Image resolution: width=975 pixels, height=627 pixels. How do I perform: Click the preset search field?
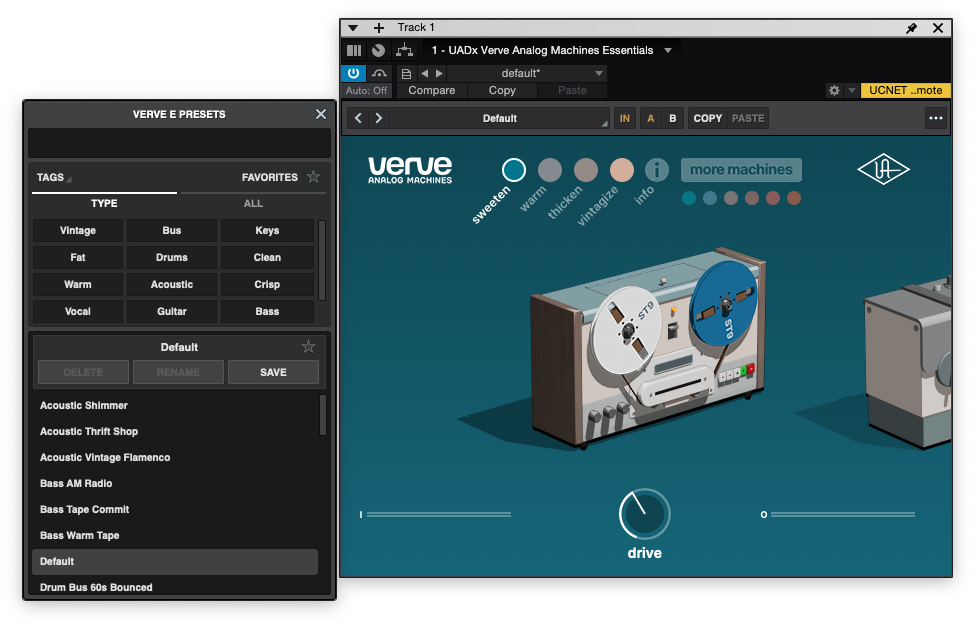tap(179, 143)
